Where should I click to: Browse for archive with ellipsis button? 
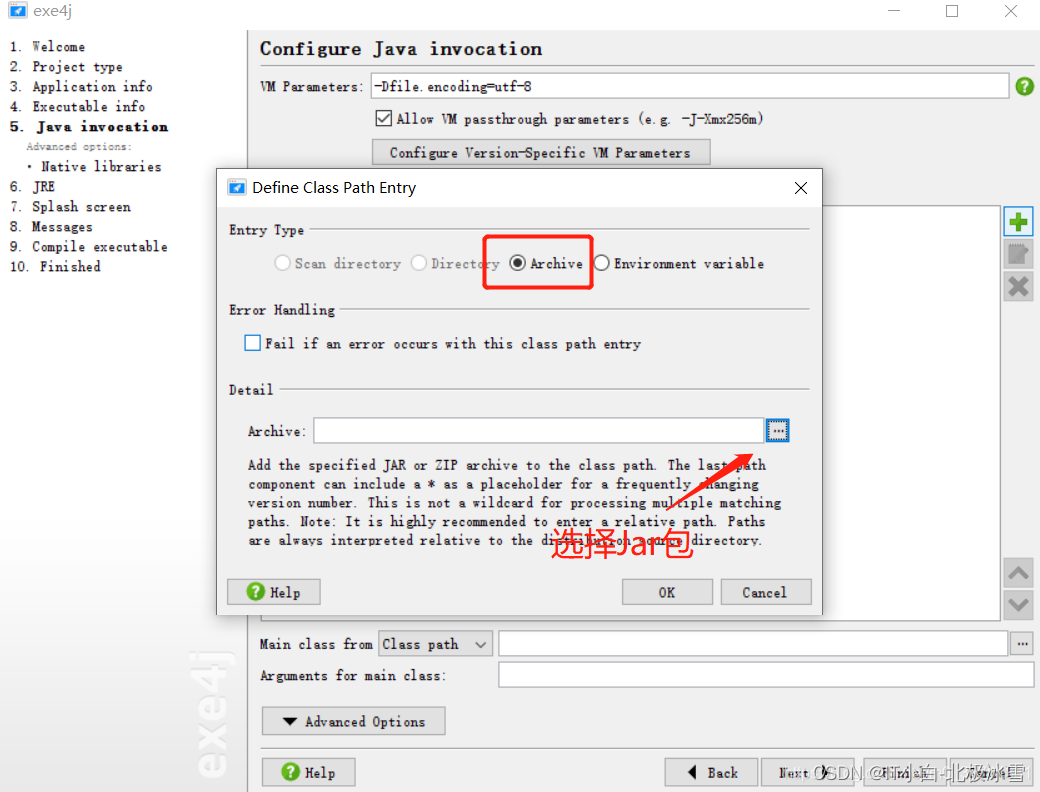[777, 430]
